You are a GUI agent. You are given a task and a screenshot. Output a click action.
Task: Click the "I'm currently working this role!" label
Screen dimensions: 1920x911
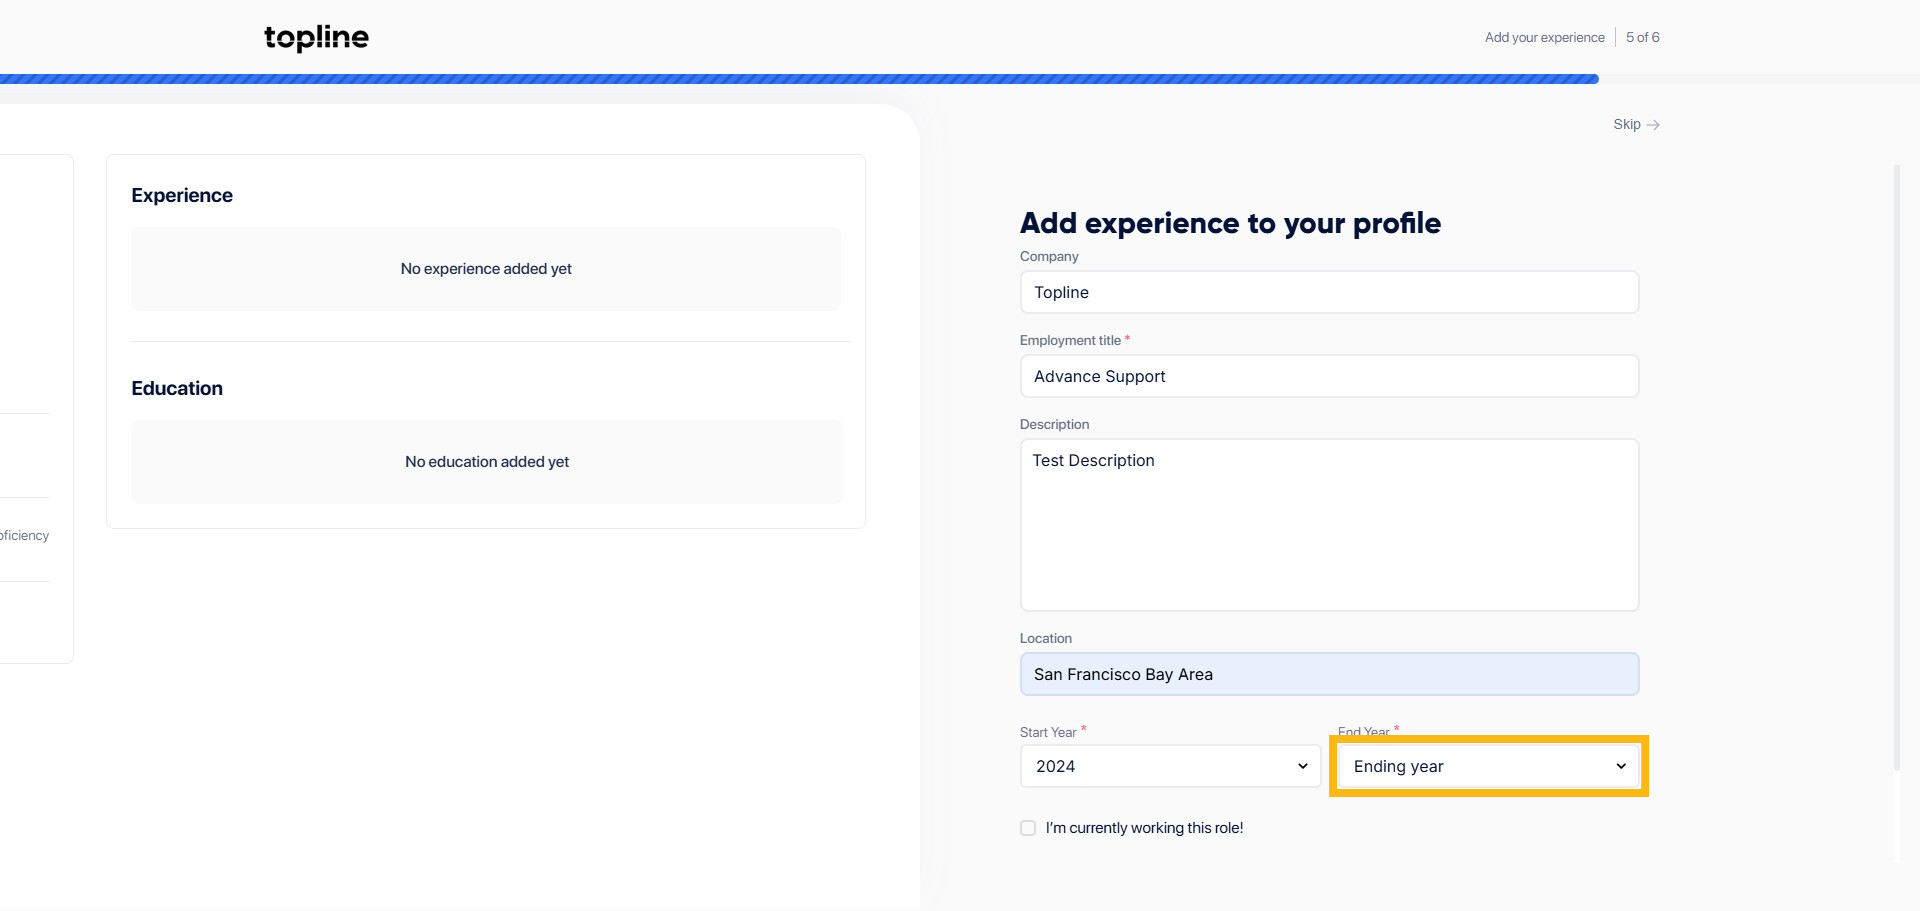pos(1144,828)
